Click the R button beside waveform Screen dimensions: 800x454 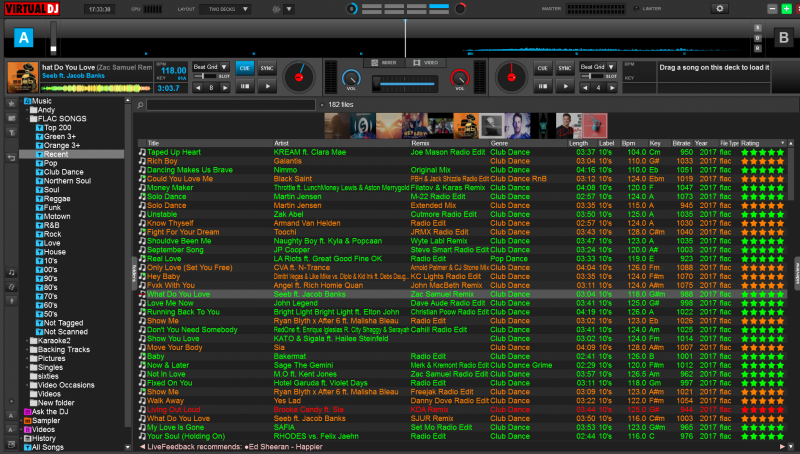point(758,48)
